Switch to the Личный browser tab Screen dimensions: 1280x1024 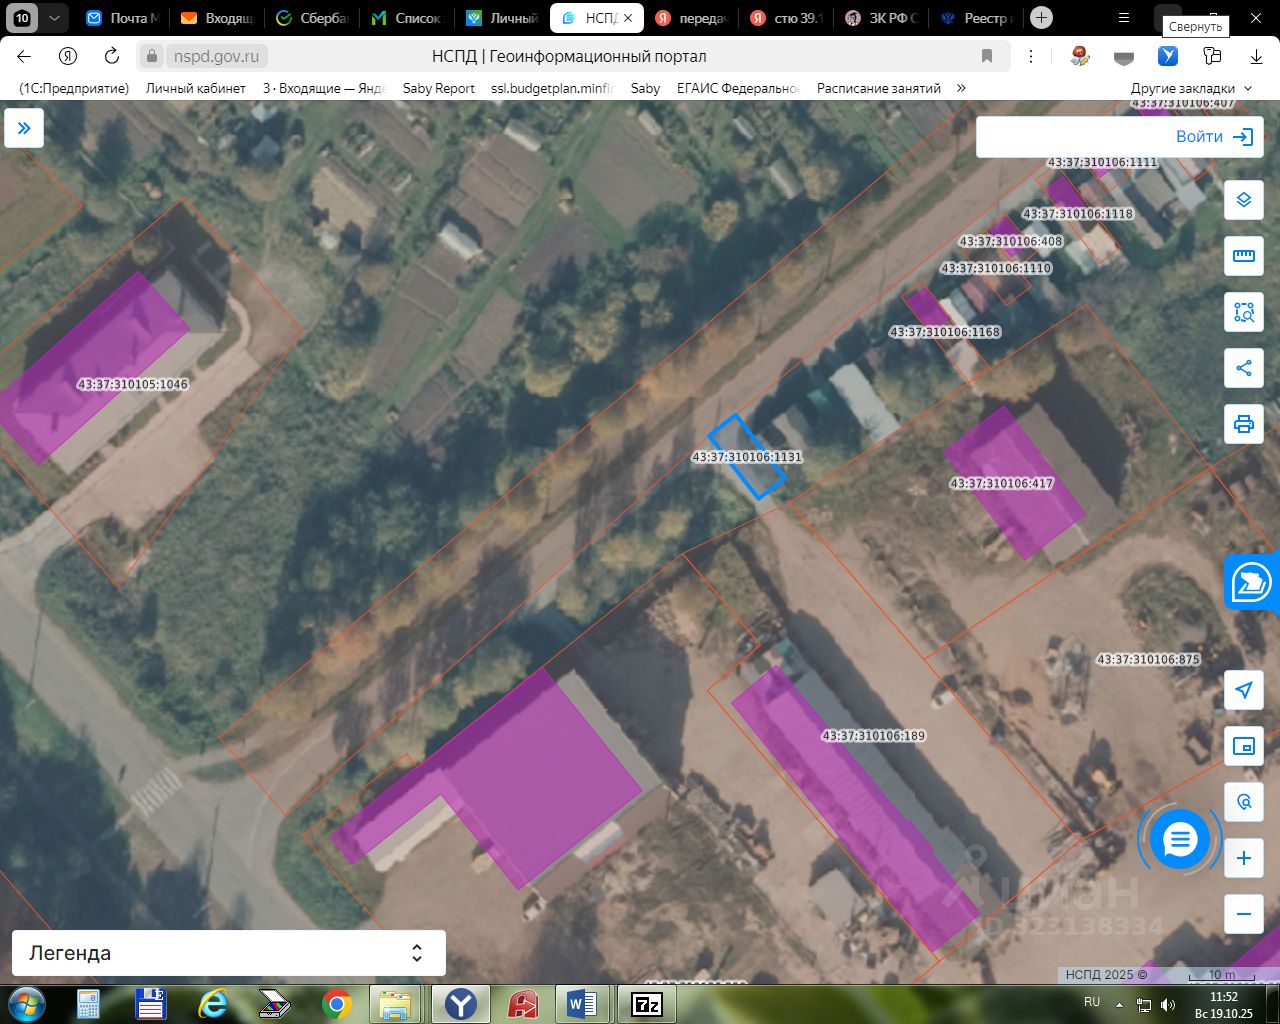pyautogui.click(x=502, y=18)
